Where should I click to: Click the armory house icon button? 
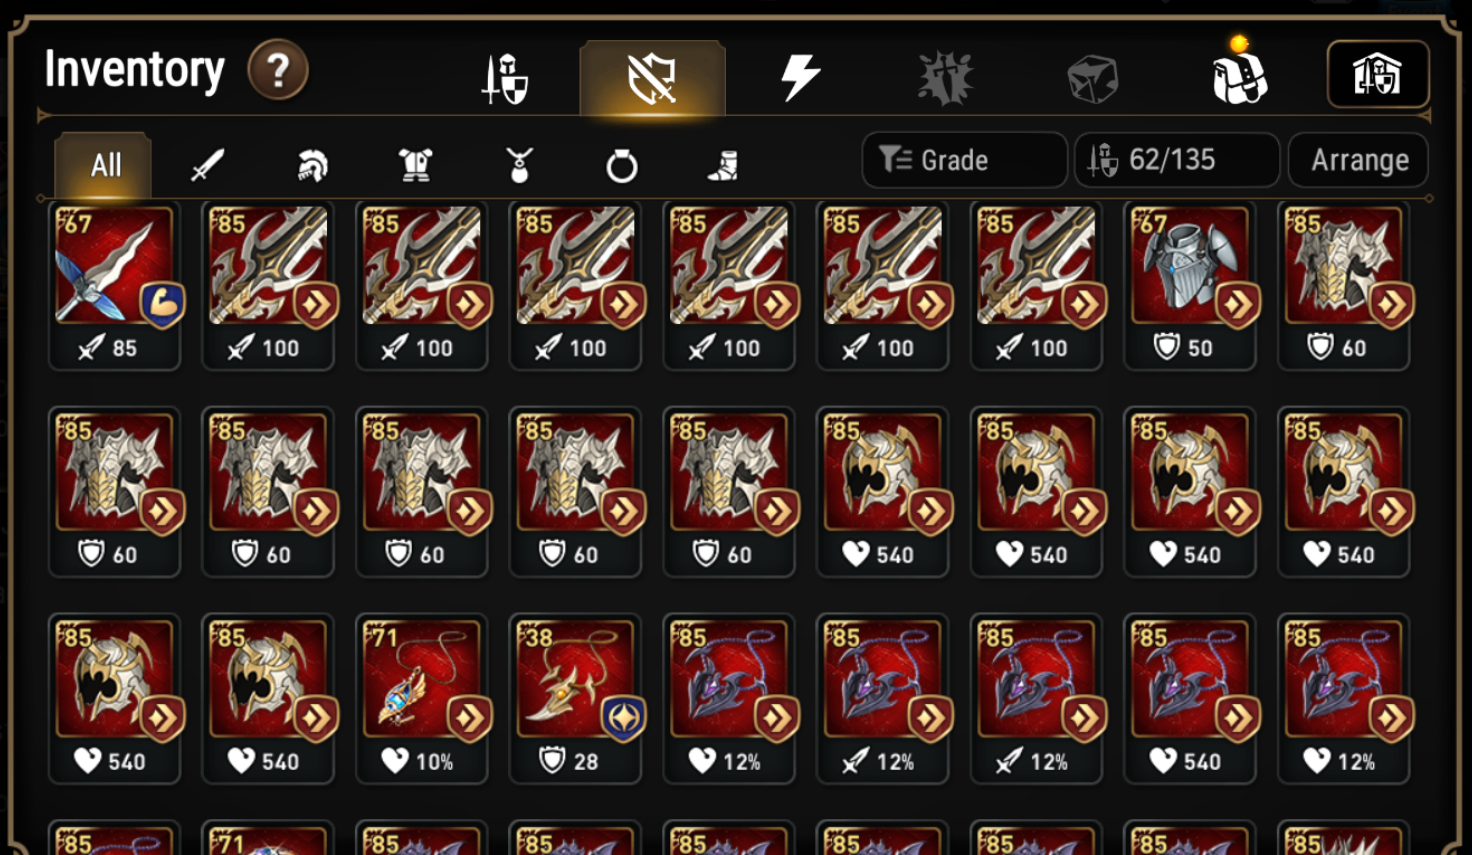click(1377, 75)
